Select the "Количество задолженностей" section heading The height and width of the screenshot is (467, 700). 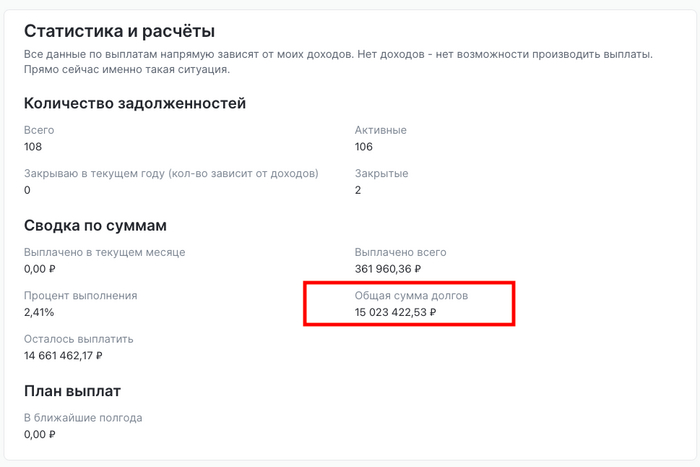[135, 103]
